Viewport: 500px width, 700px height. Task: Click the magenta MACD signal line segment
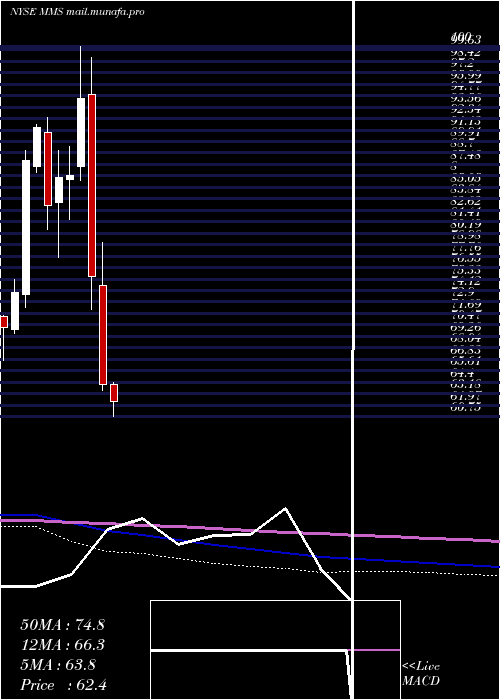click(x=377, y=650)
